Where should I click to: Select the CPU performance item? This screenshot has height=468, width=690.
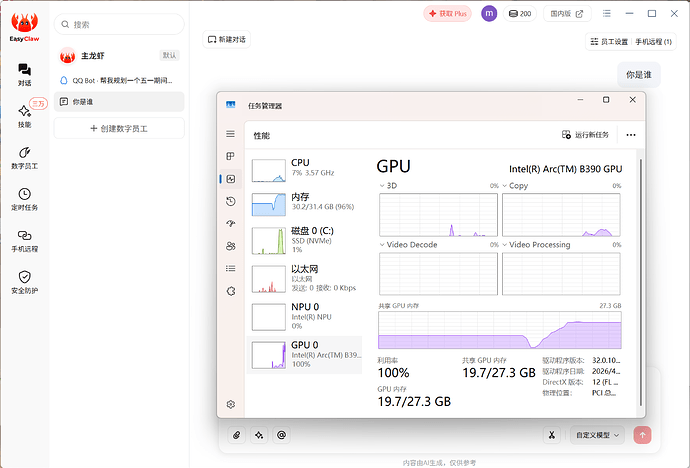[x=305, y=170]
